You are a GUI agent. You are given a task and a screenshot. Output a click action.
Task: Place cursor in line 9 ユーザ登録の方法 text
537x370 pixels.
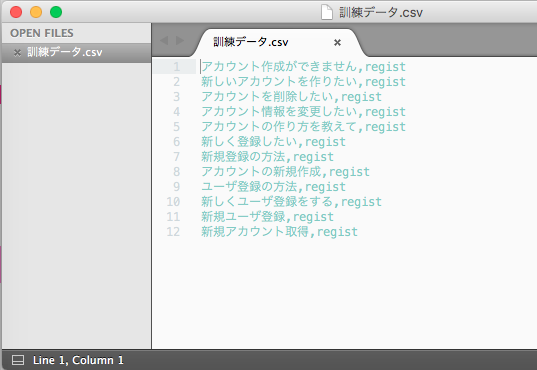[249, 187]
